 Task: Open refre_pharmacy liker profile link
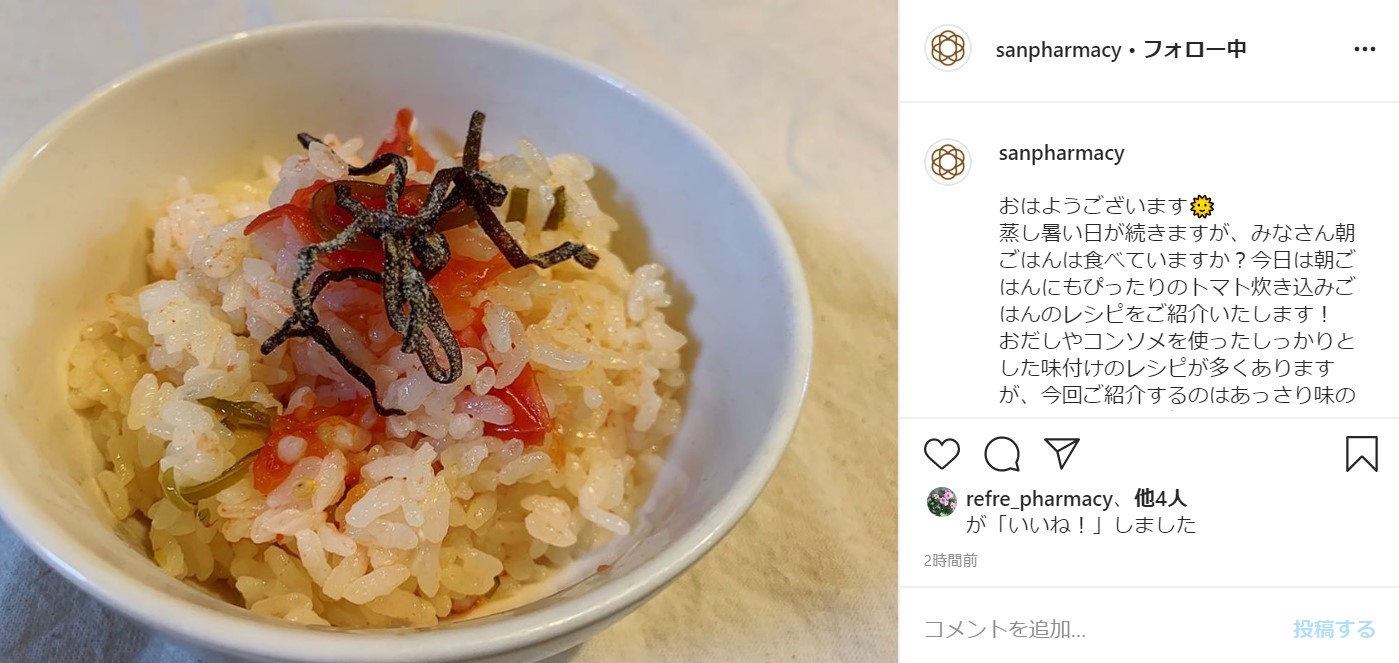click(1039, 499)
